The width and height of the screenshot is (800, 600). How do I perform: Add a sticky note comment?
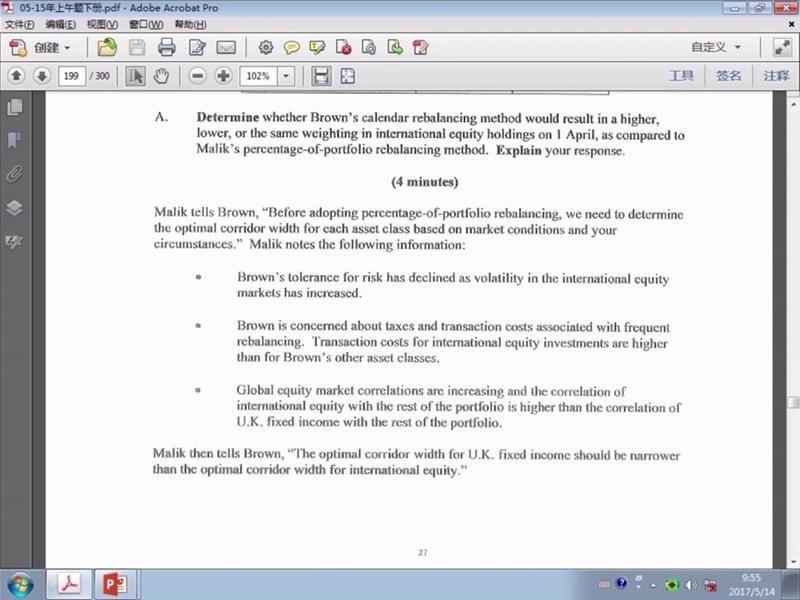point(292,47)
